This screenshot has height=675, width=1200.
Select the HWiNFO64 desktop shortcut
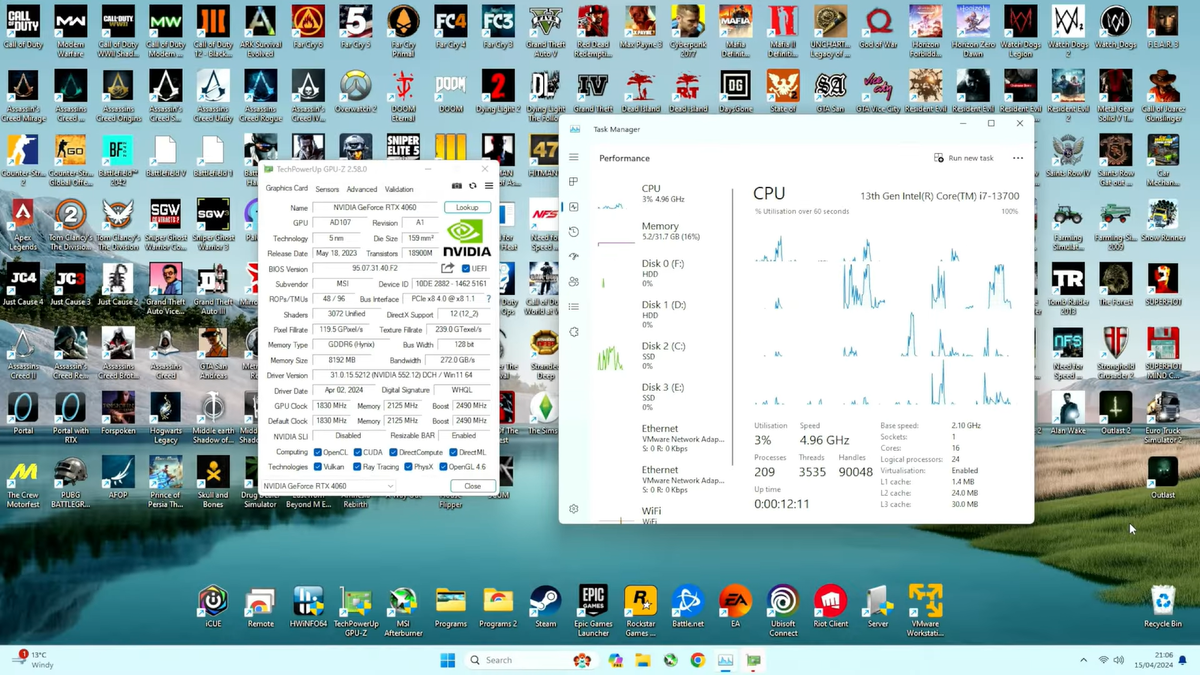pos(308,606)
